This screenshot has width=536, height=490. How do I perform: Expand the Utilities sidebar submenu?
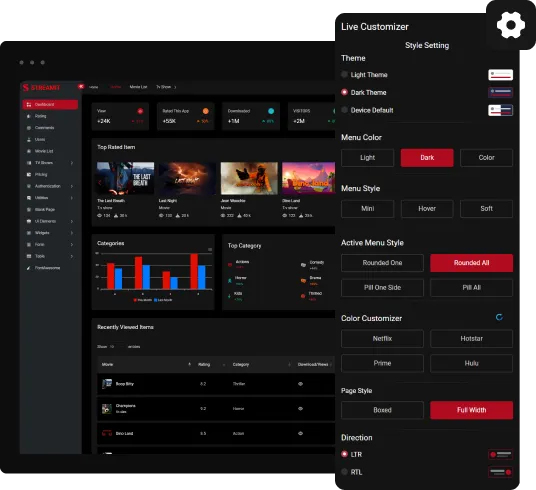(72, 198)
